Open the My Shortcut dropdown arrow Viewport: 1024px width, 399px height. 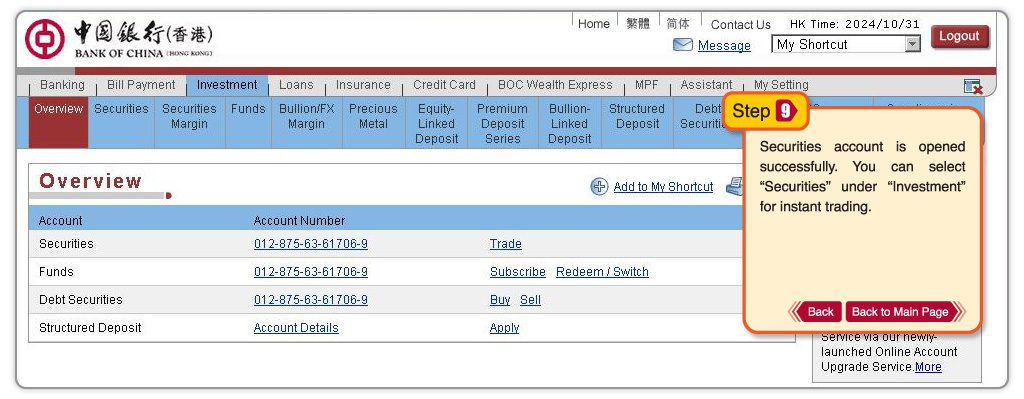point(912,44)
